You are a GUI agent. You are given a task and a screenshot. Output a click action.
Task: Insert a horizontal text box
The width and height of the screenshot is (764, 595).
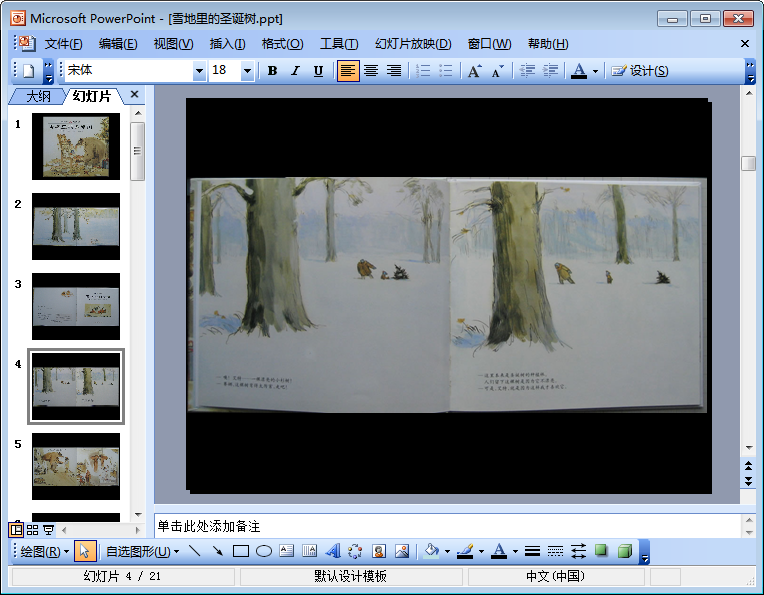286,551
